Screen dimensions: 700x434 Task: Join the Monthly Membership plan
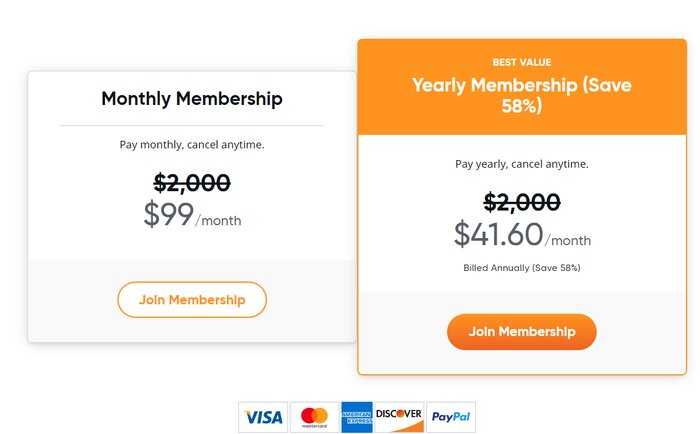click(192, 300)
